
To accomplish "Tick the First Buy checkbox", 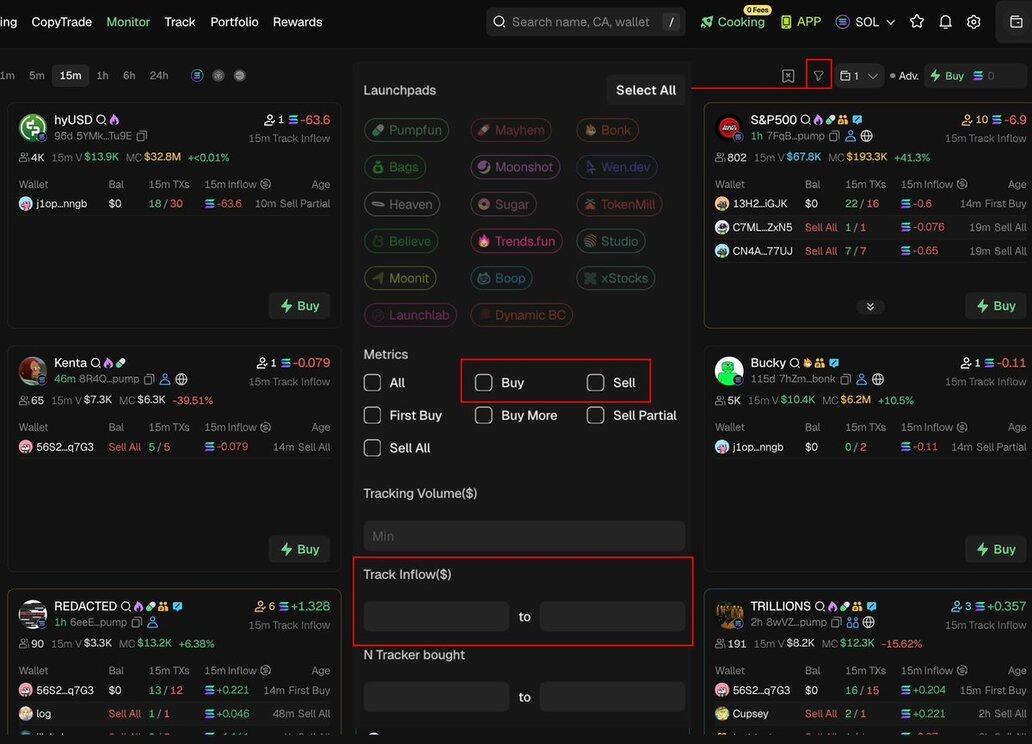I will click(x=373, y=415).
